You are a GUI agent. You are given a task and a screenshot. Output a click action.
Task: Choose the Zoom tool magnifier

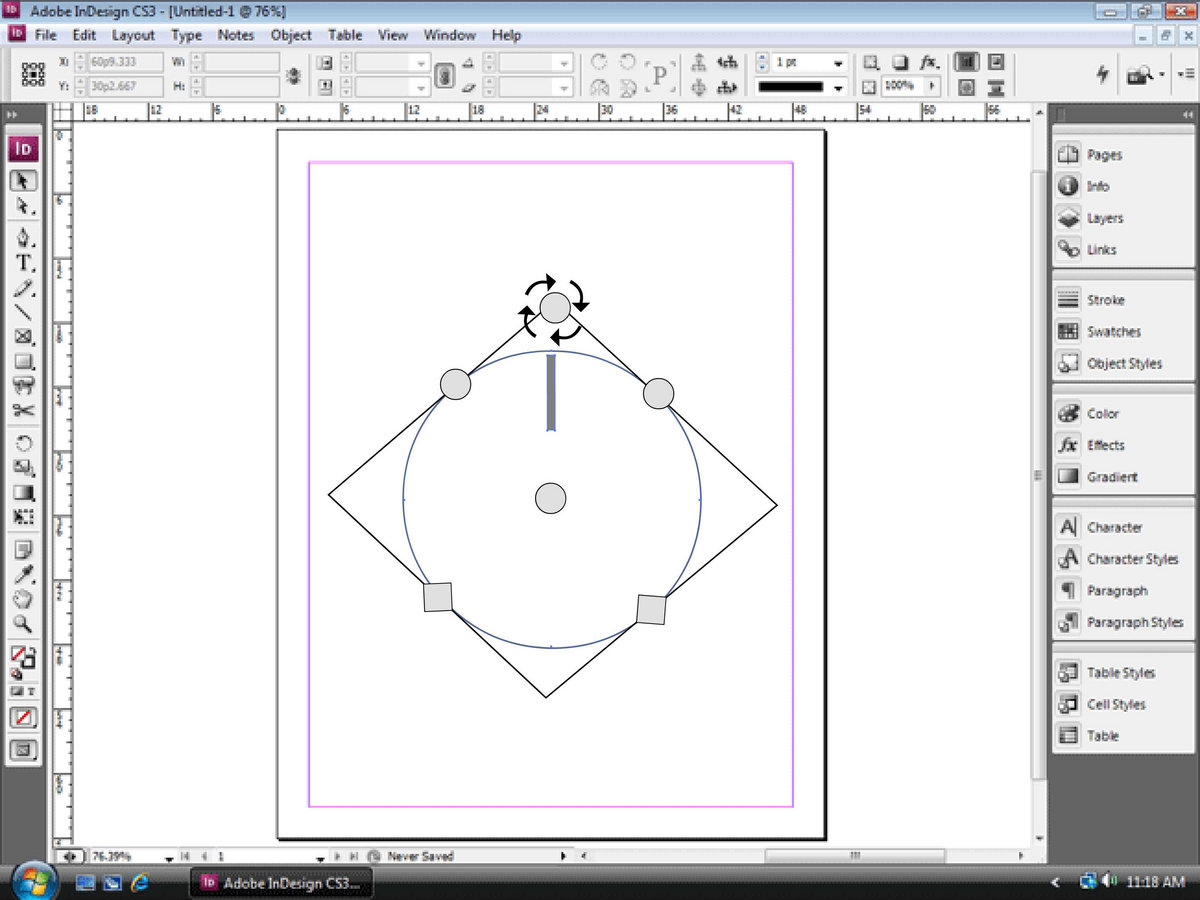click(x=24, y=624)
